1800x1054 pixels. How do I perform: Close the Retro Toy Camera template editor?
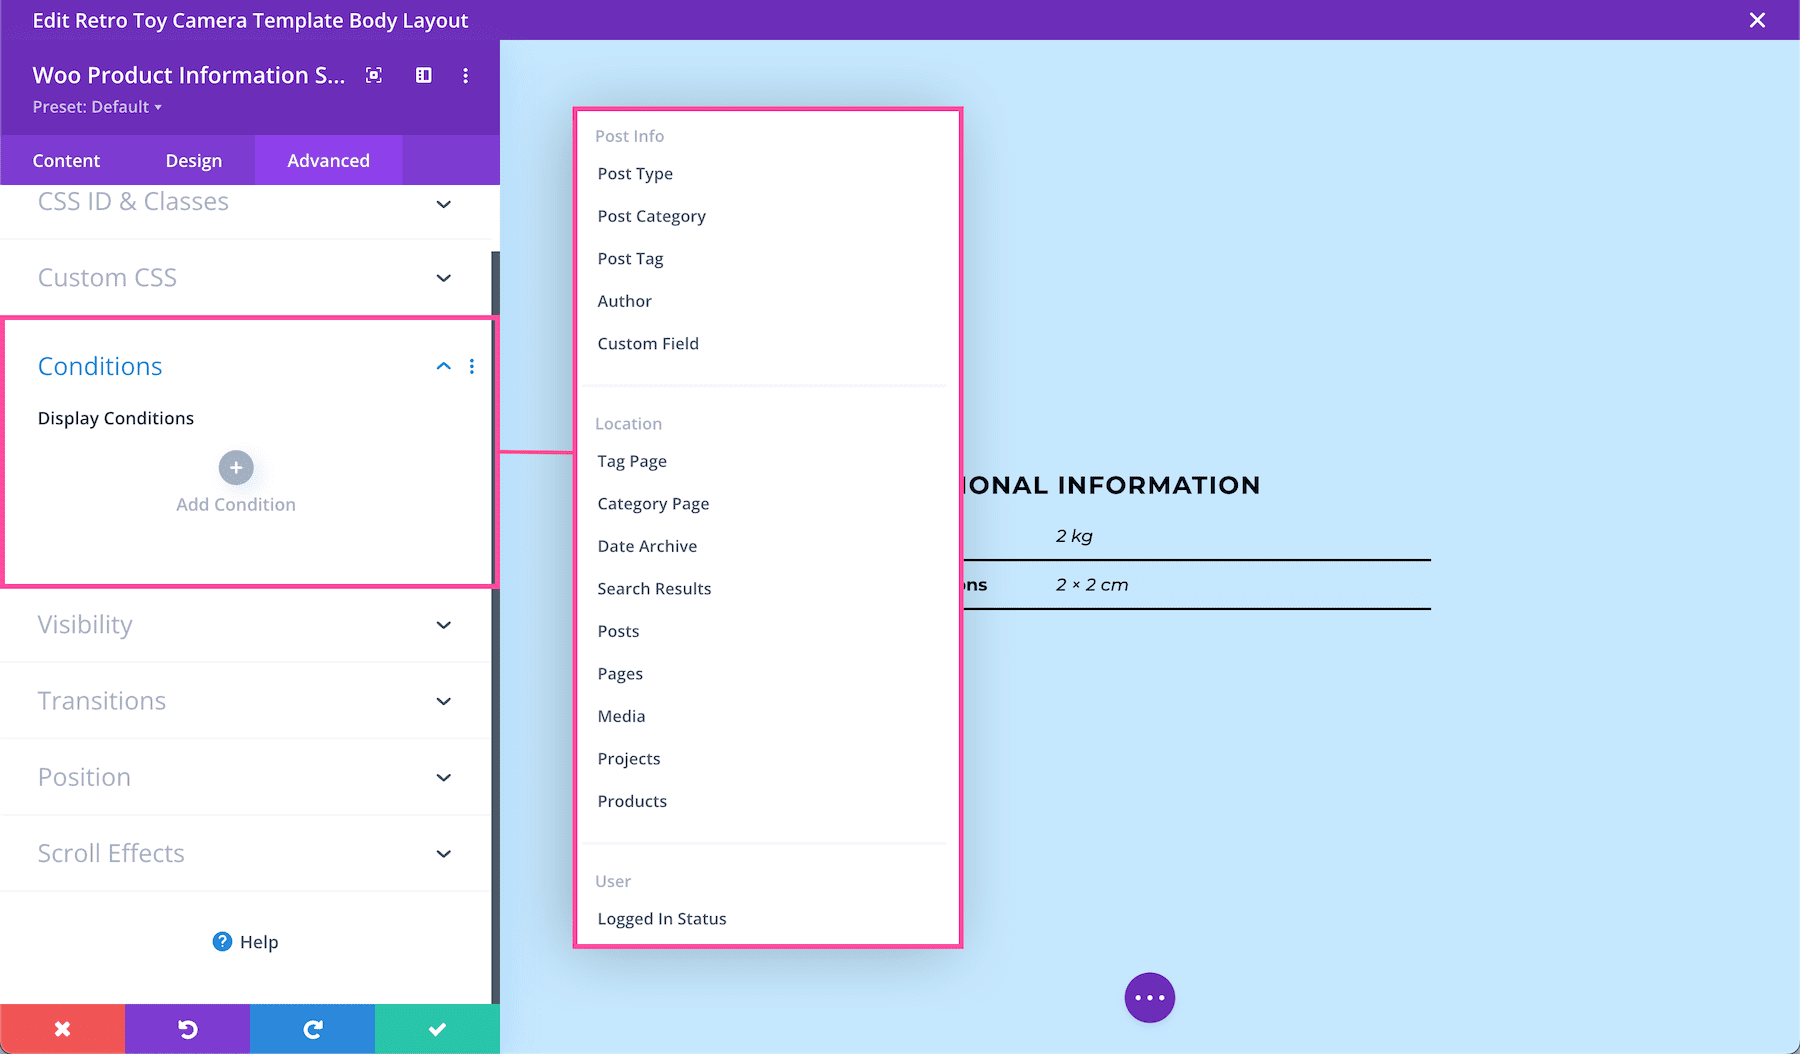coord(1757,20)
